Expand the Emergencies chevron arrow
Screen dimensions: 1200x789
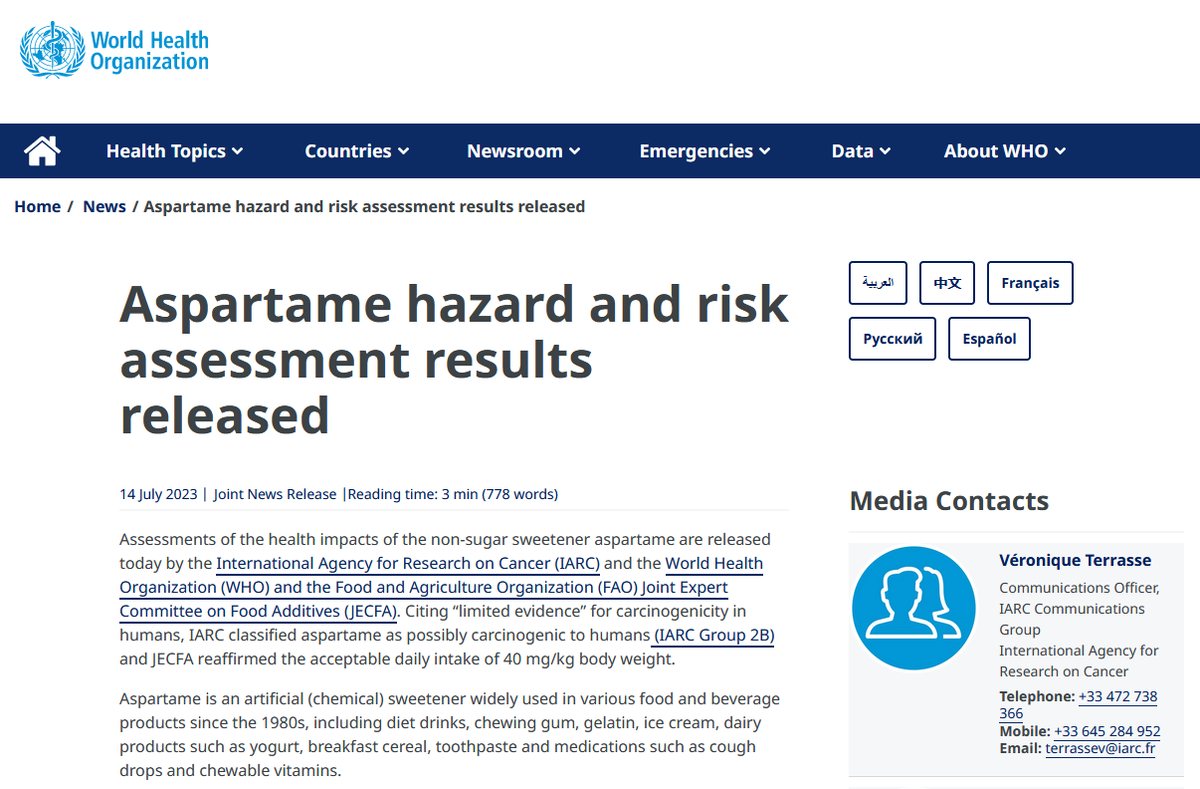click(765, 152)
